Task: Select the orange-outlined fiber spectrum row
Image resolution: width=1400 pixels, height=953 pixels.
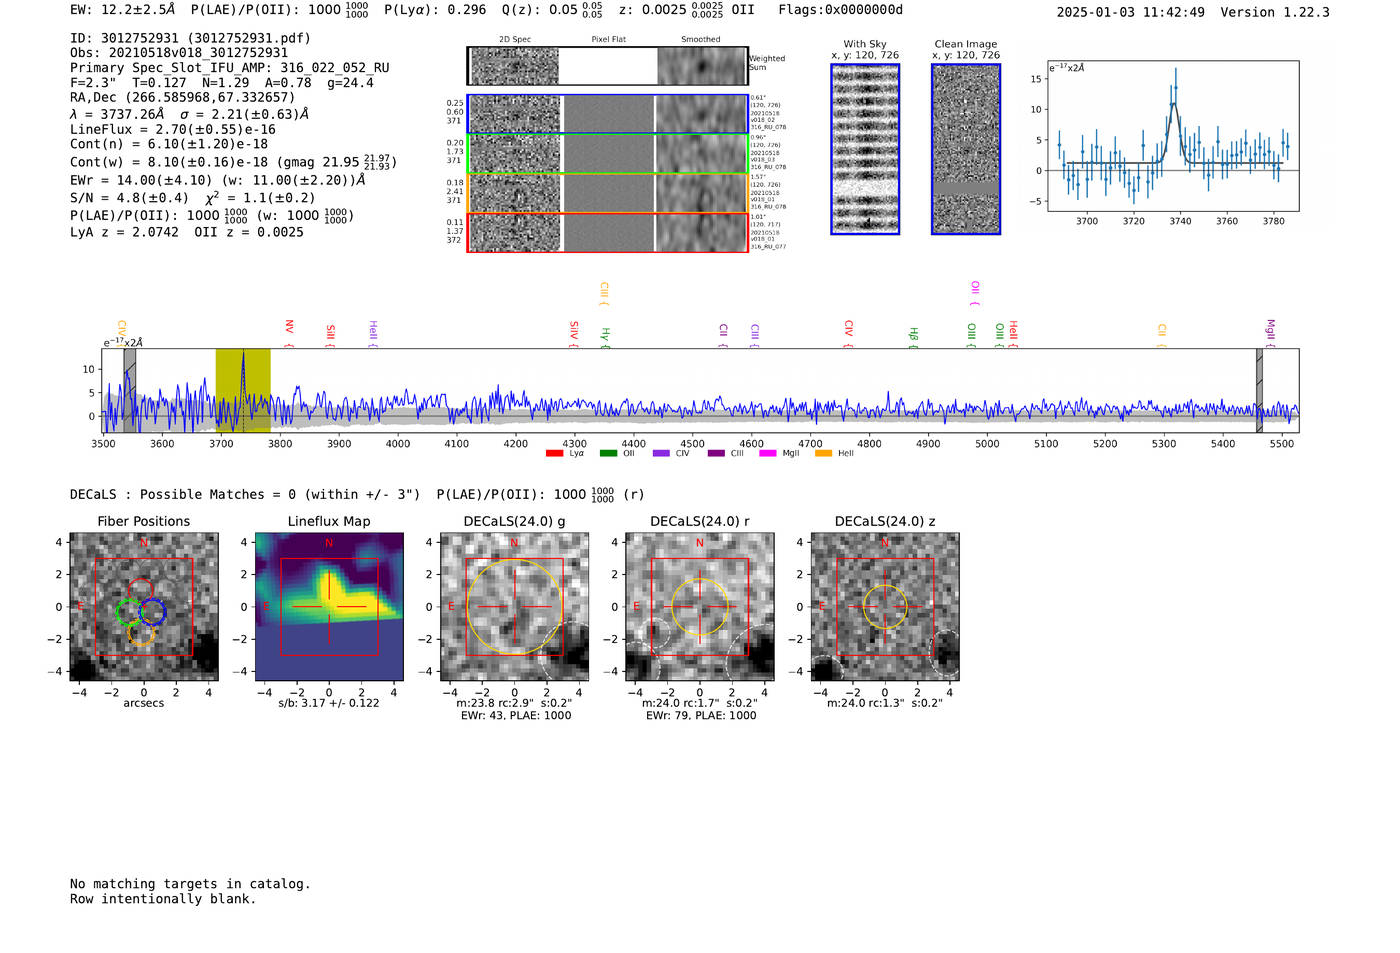Action: coord(608,193)
